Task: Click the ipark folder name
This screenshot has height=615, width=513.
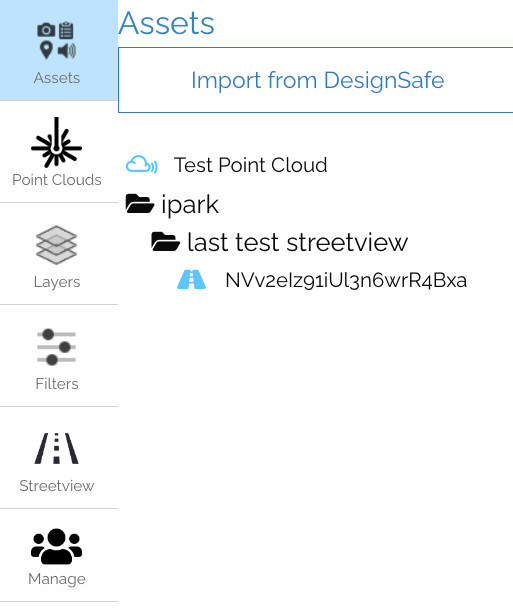Action: (190, 204)
